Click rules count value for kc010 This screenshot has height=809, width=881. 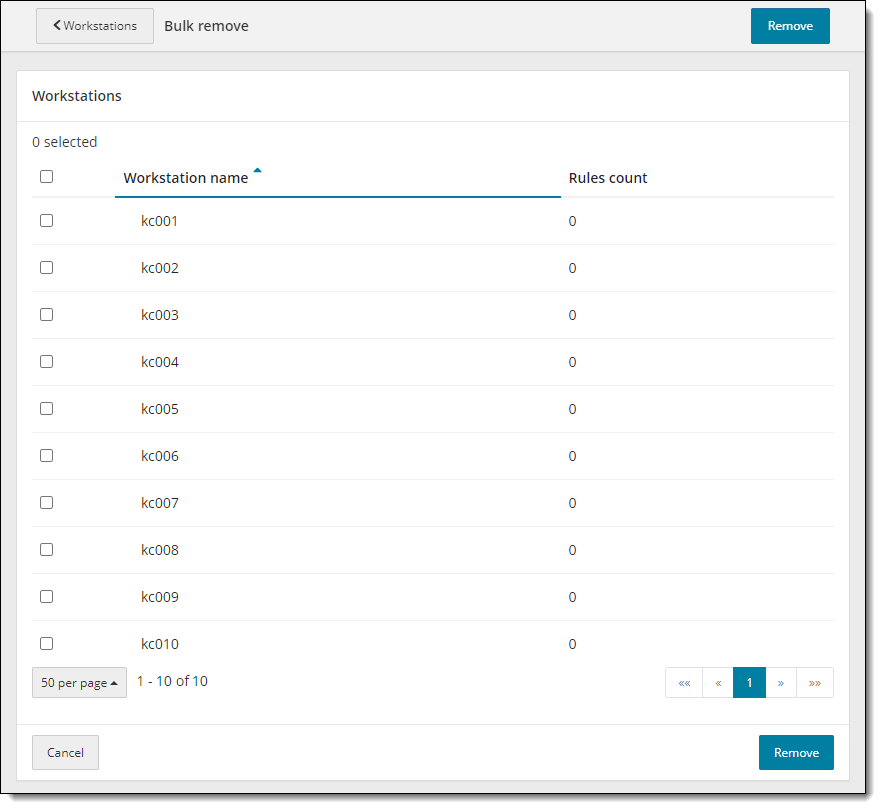572,644
